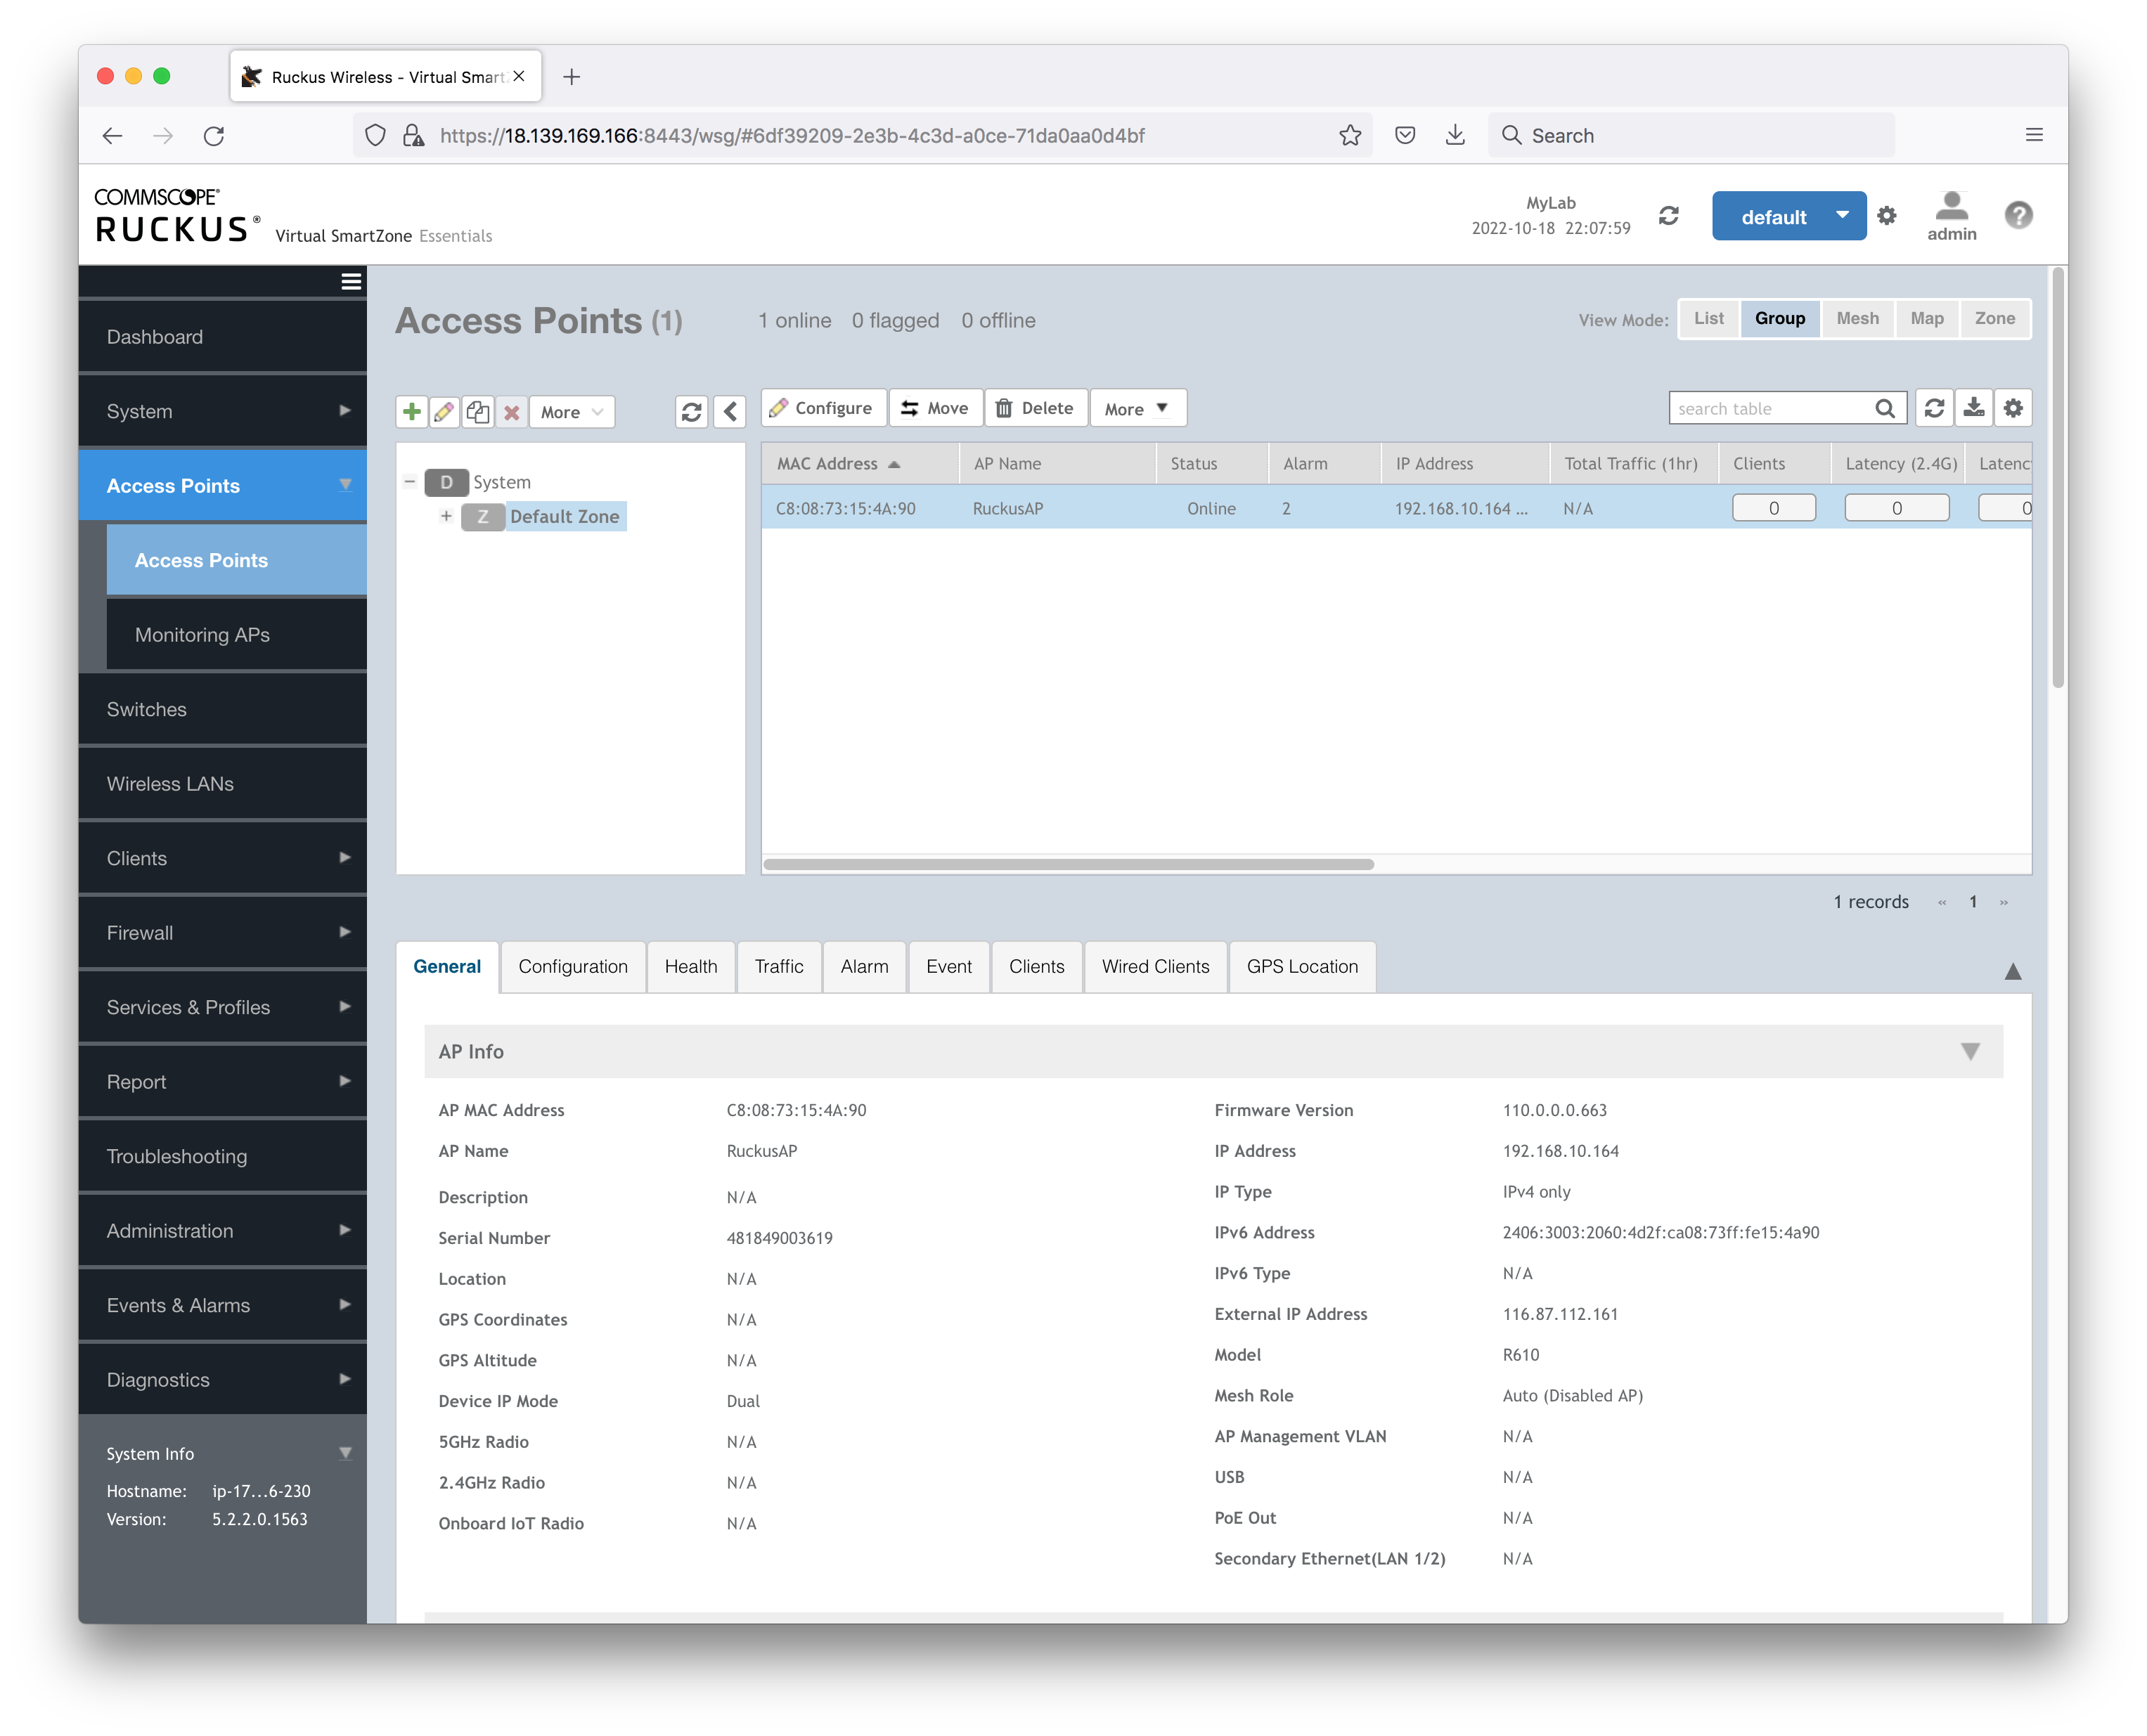Go to Dashboard in sidebar
The height and width of the screenshot is (1736, 2147).
point(222,337)
